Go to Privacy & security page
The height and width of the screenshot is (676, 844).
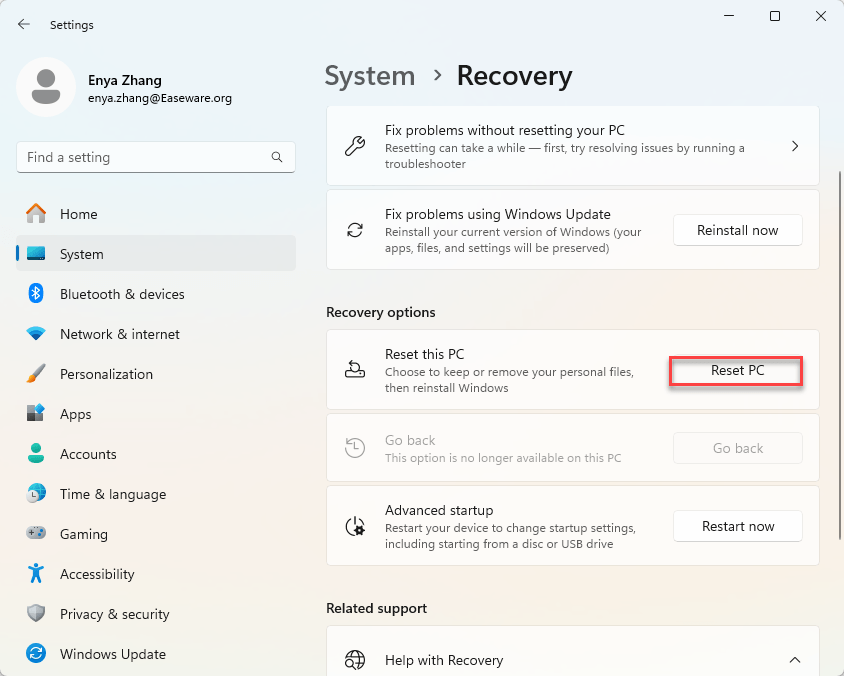[x=114, y=614]
